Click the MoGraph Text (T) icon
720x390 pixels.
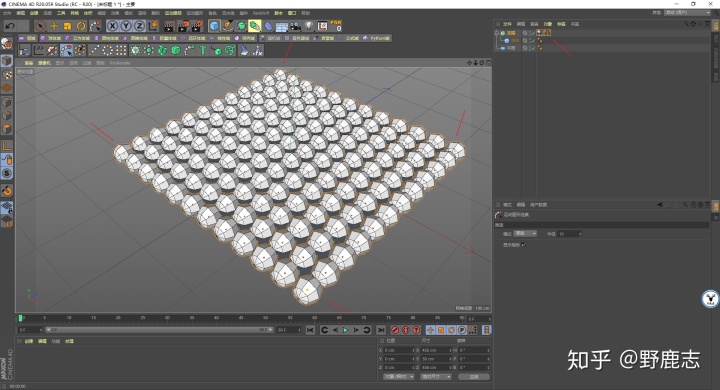[202, 50]
